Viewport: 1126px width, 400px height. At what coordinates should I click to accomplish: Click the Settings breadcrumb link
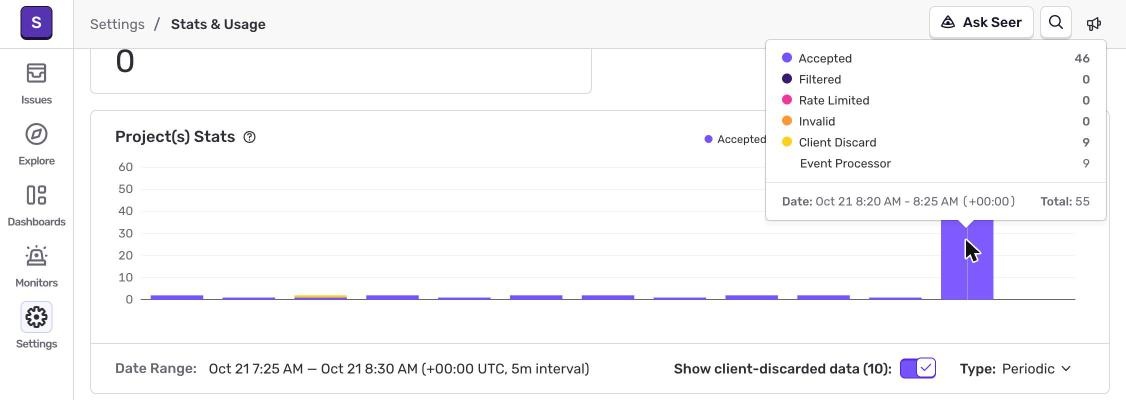pos(117,24)
